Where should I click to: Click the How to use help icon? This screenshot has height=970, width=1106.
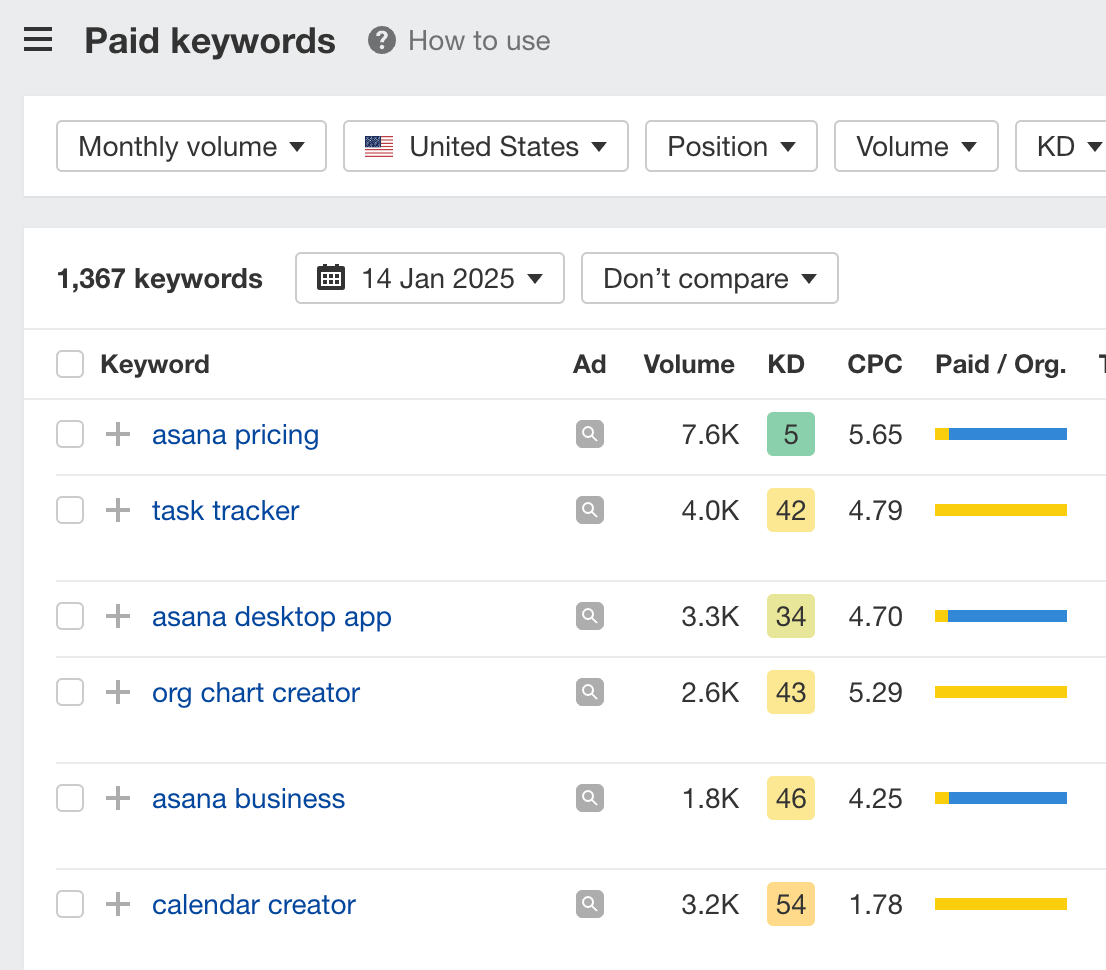pyautogui.click(x=381, y=41)
